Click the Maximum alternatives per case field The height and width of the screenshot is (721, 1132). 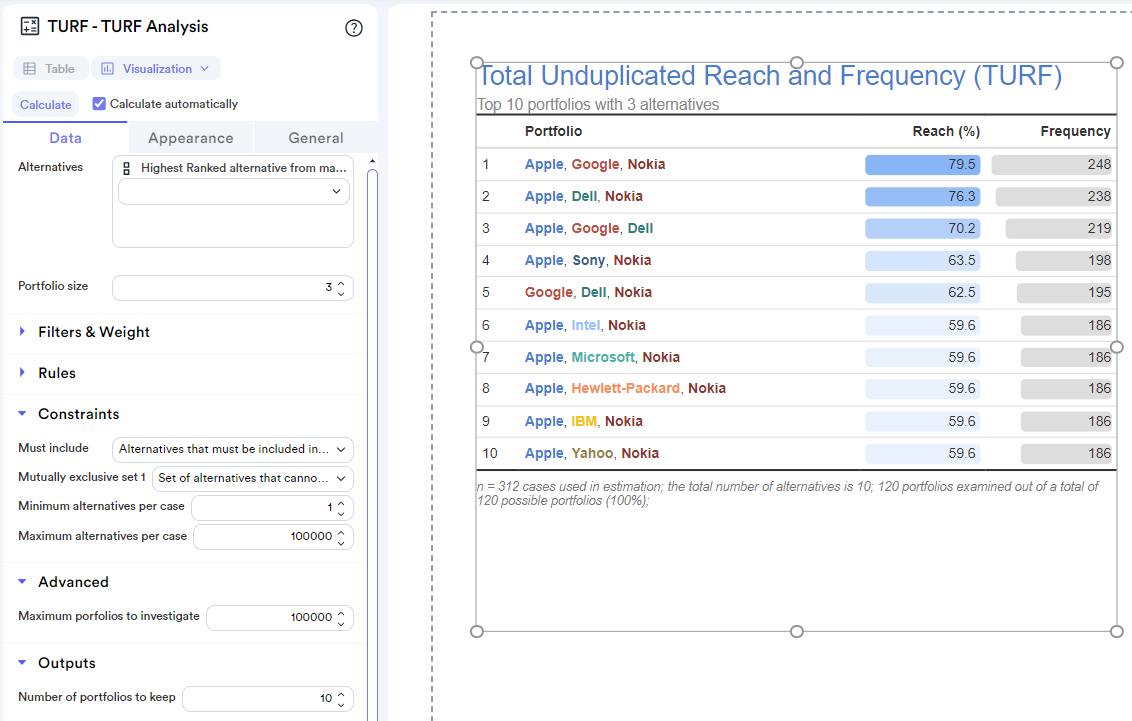click(273, 537)
